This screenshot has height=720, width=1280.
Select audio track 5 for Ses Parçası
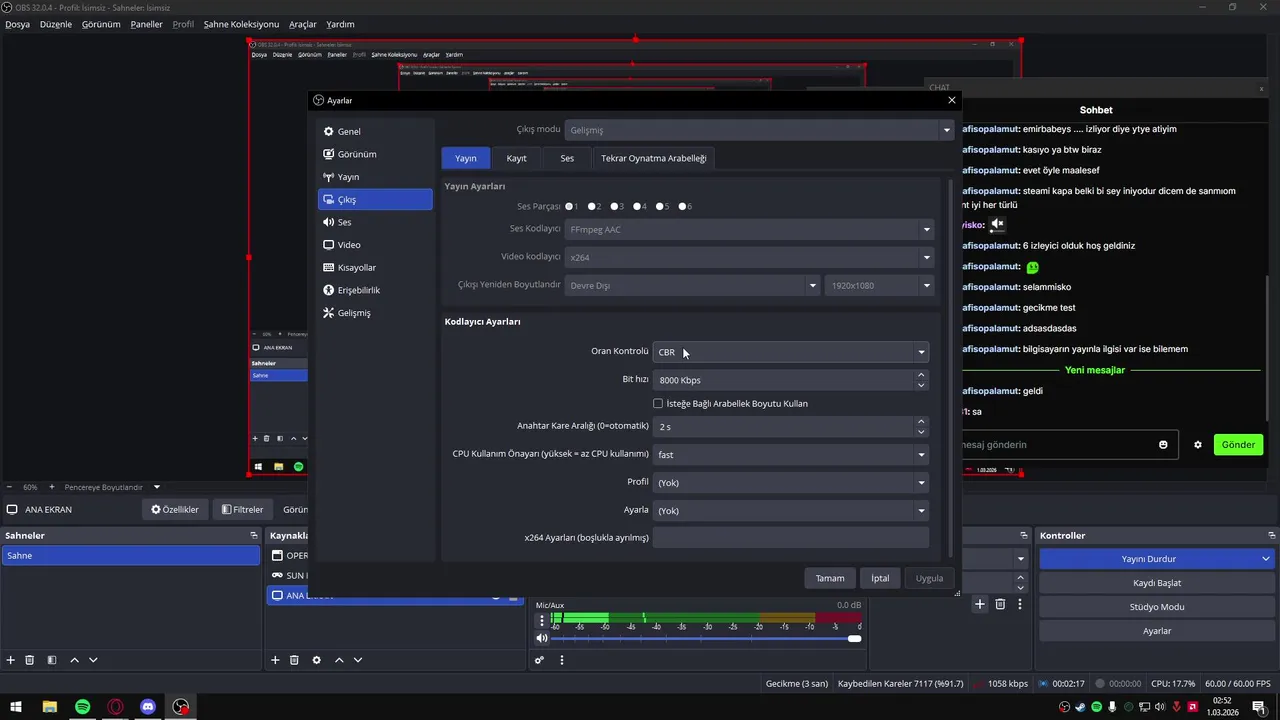(x=660, y=206)
